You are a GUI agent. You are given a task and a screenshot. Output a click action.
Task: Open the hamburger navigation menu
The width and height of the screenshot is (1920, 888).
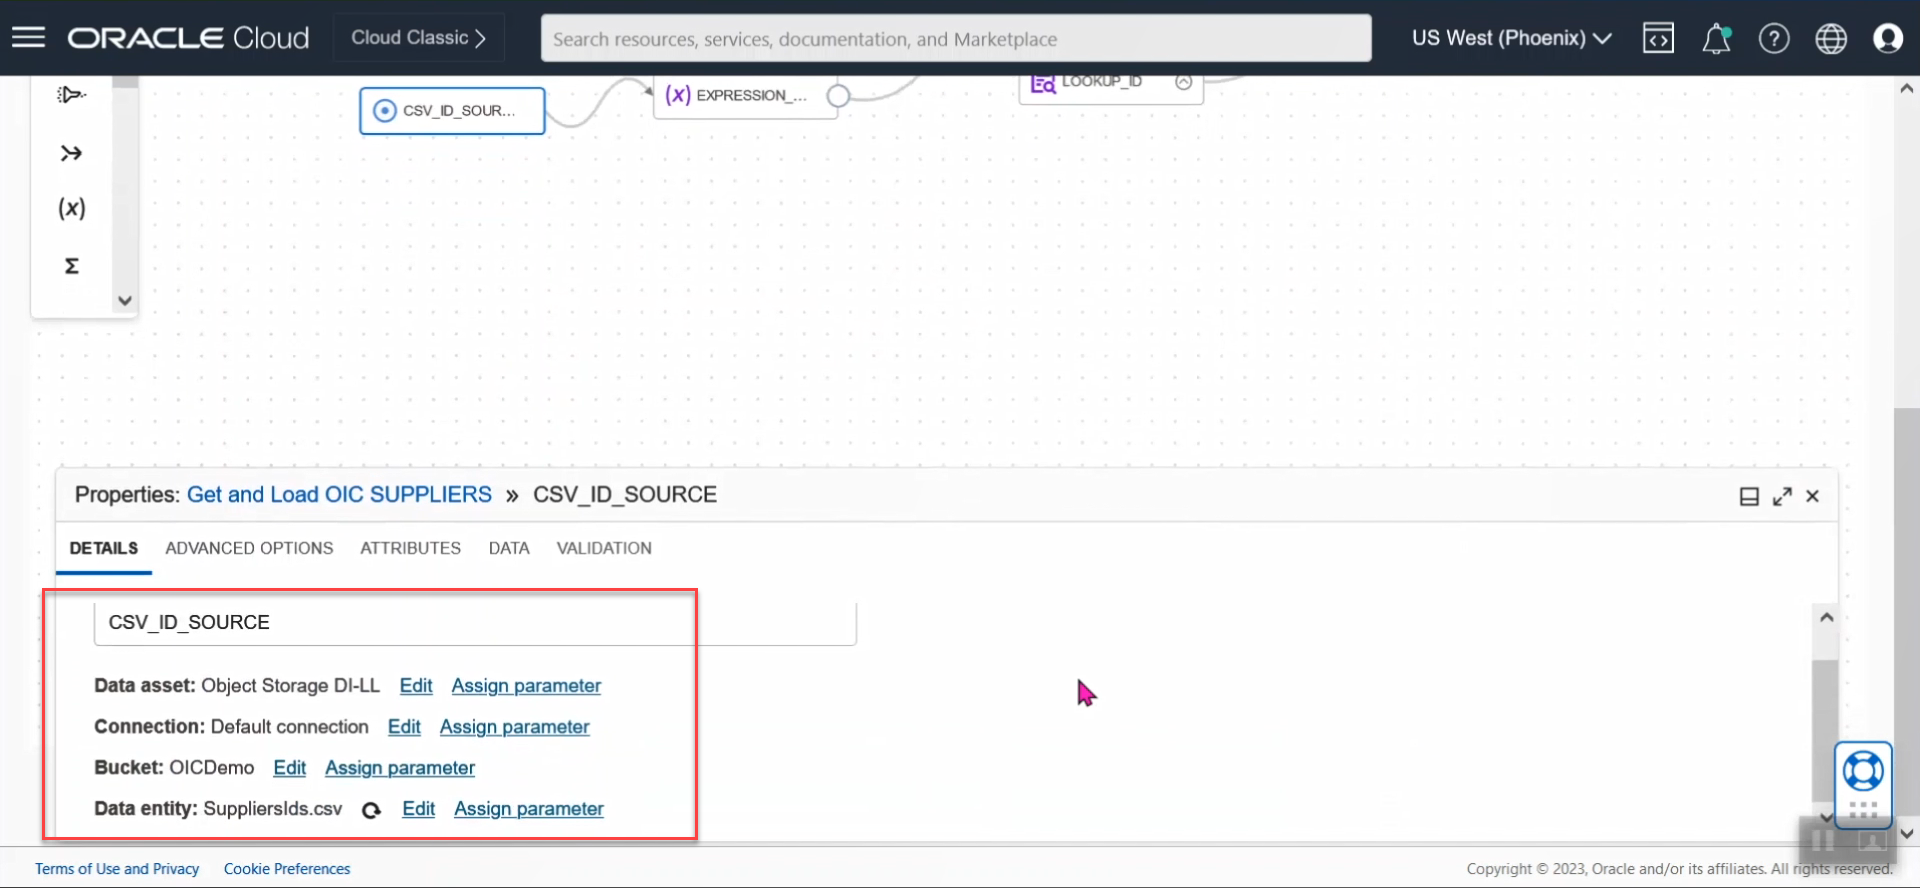[28, 38]
